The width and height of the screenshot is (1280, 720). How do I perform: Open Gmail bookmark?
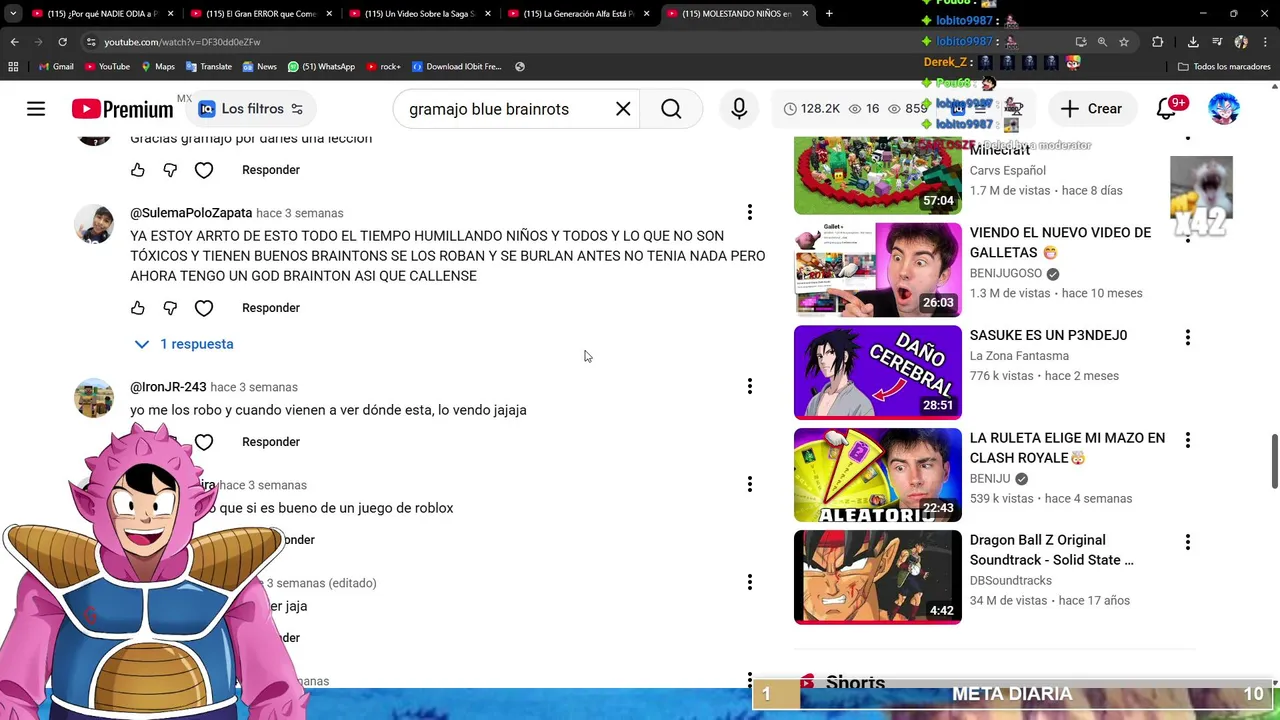coord(56,67)
